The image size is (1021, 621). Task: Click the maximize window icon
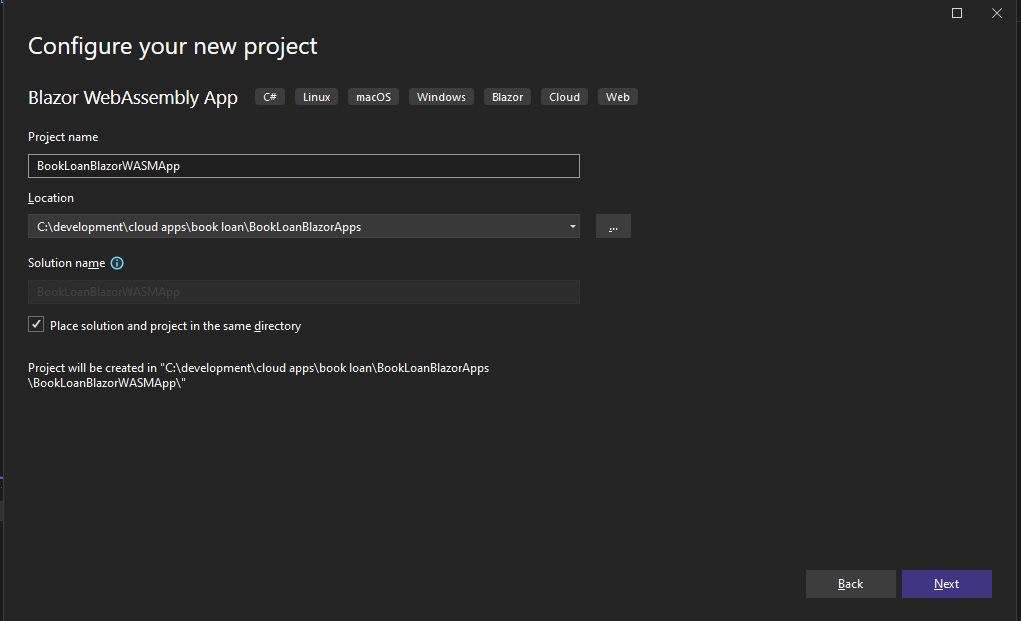pyautogui.click(x=957, y=13)
